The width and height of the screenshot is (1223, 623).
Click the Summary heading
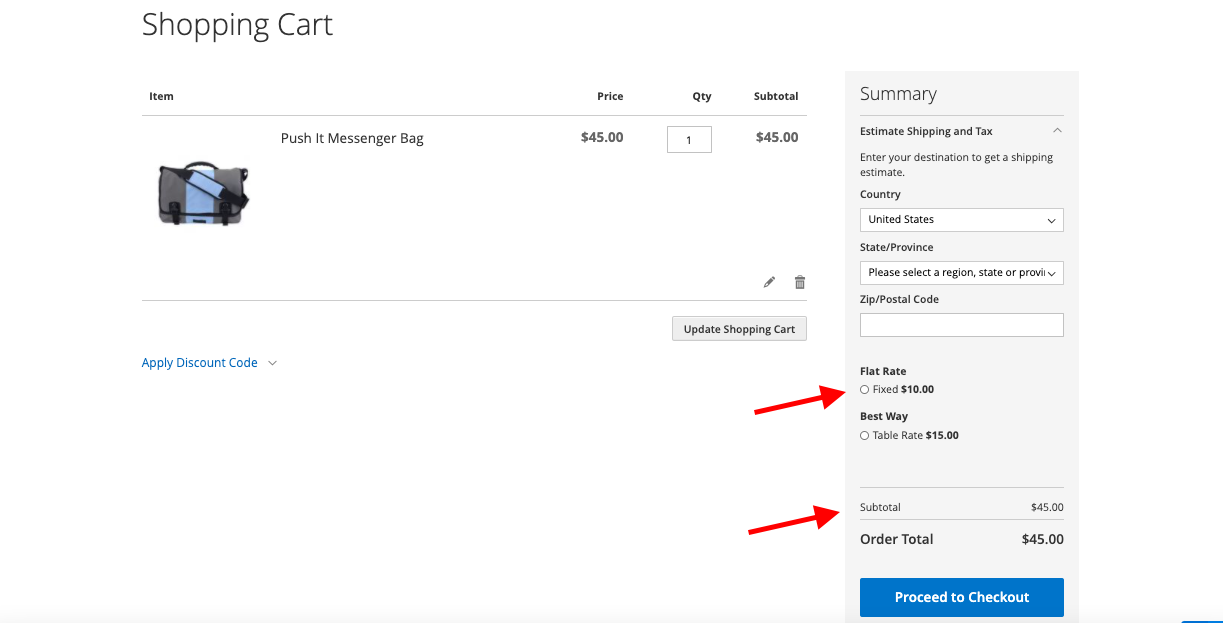coord(898,94)
